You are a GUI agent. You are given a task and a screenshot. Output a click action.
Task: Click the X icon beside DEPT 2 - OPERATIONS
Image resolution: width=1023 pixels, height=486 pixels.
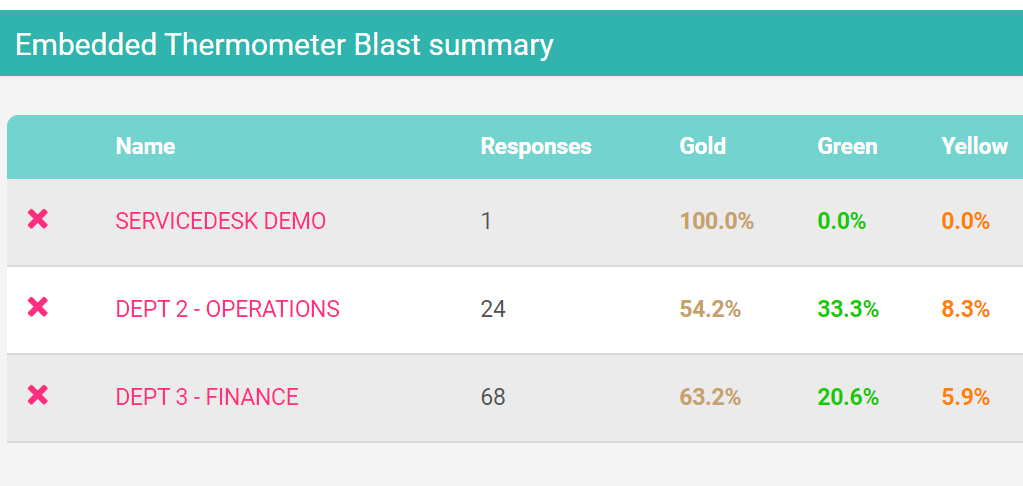pyautogui.click(x=38, y=307)
